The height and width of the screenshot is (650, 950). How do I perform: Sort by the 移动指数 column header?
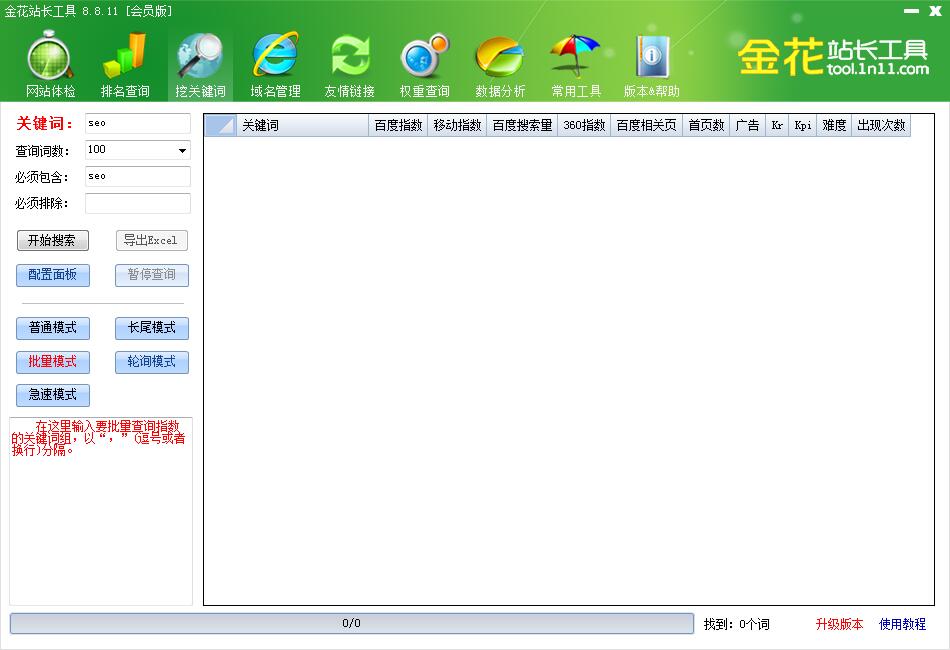click(x=457, y=125)
